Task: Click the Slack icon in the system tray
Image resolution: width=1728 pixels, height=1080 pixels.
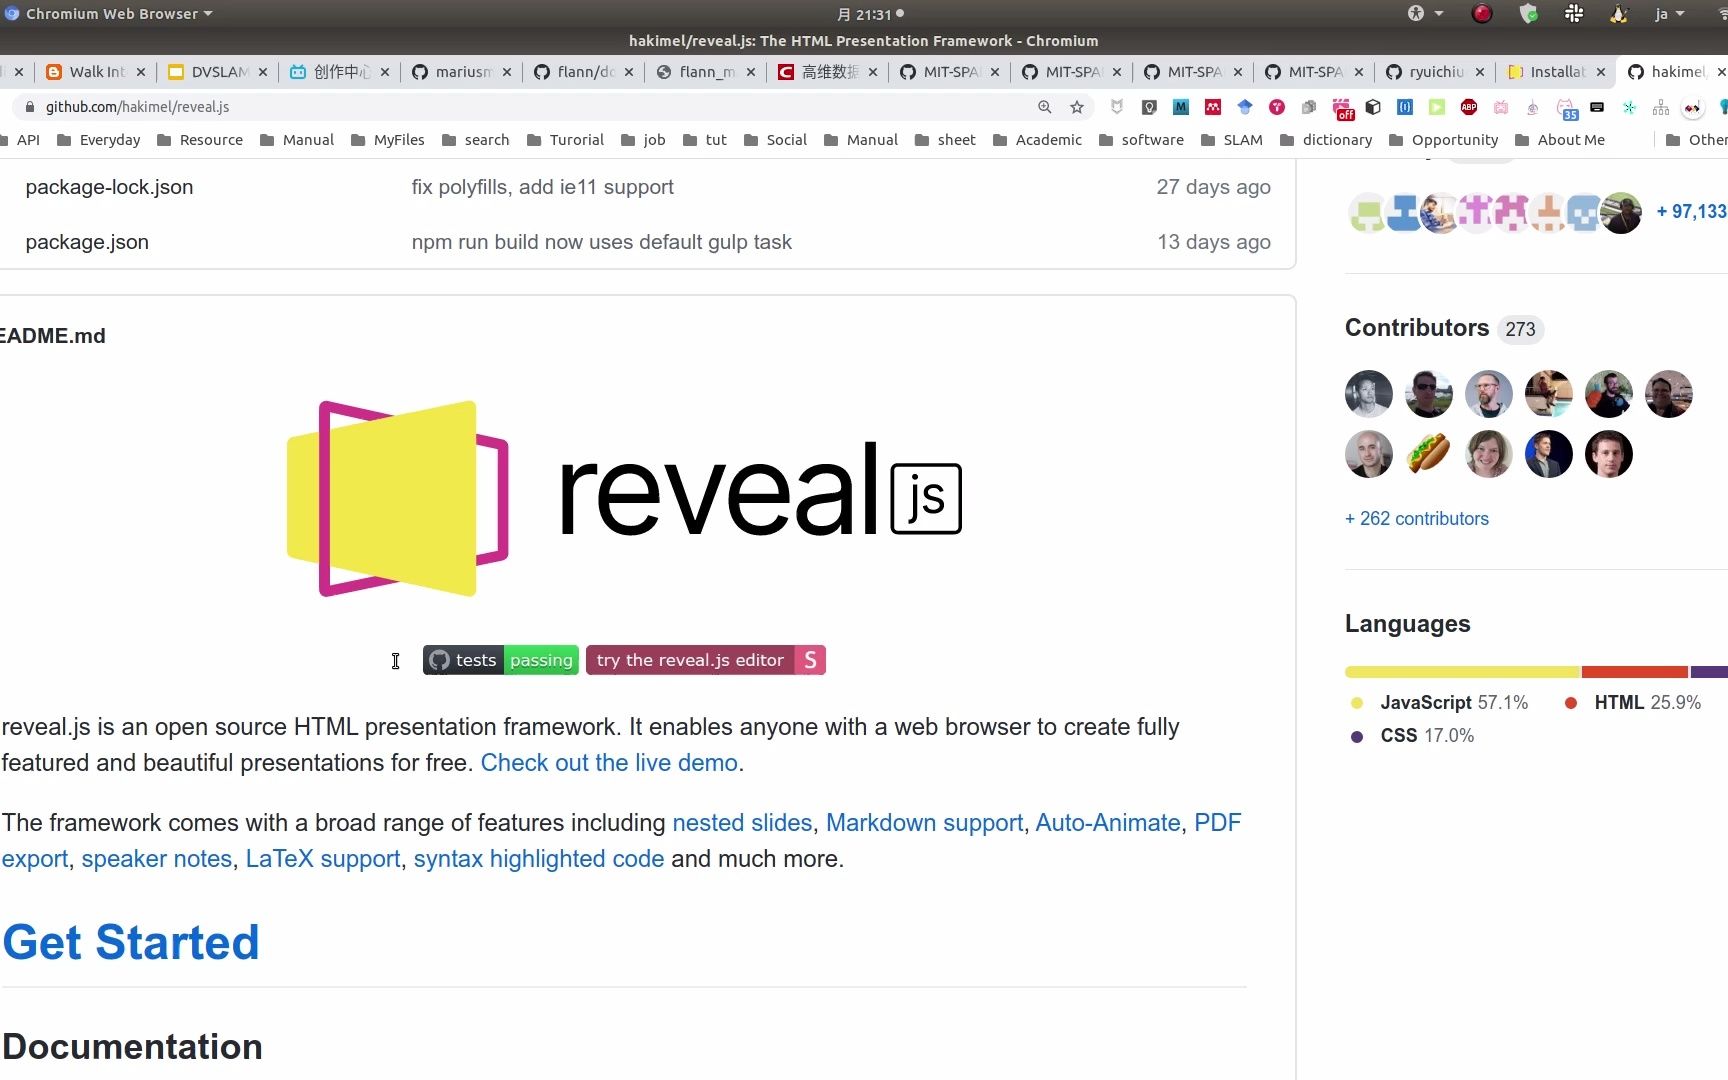Action: 1573,14
